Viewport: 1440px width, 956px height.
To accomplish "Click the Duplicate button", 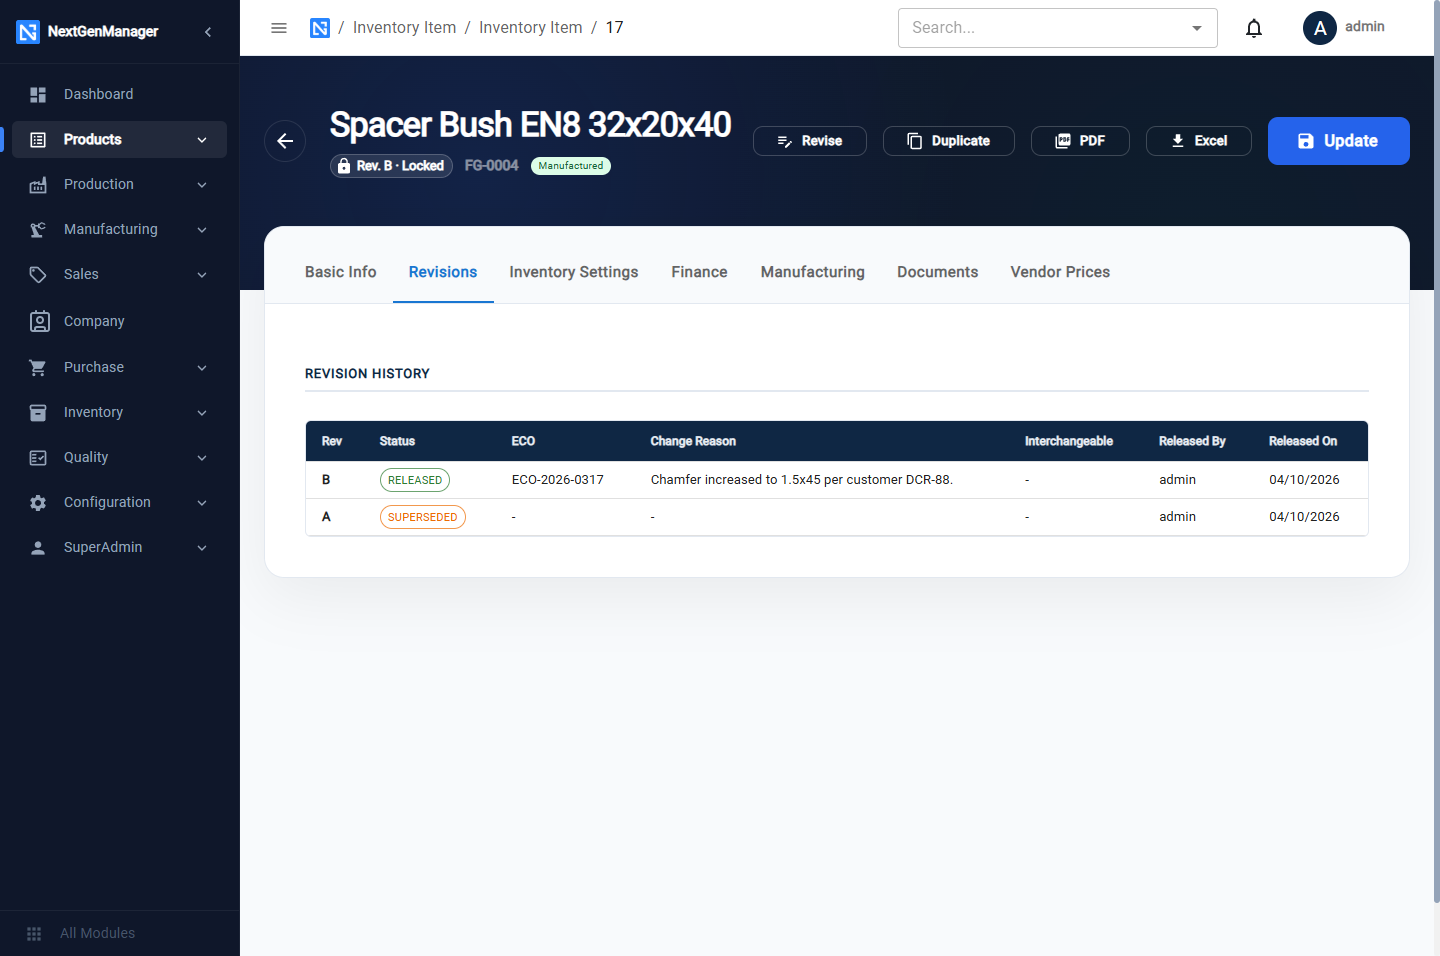I will 949,141.
